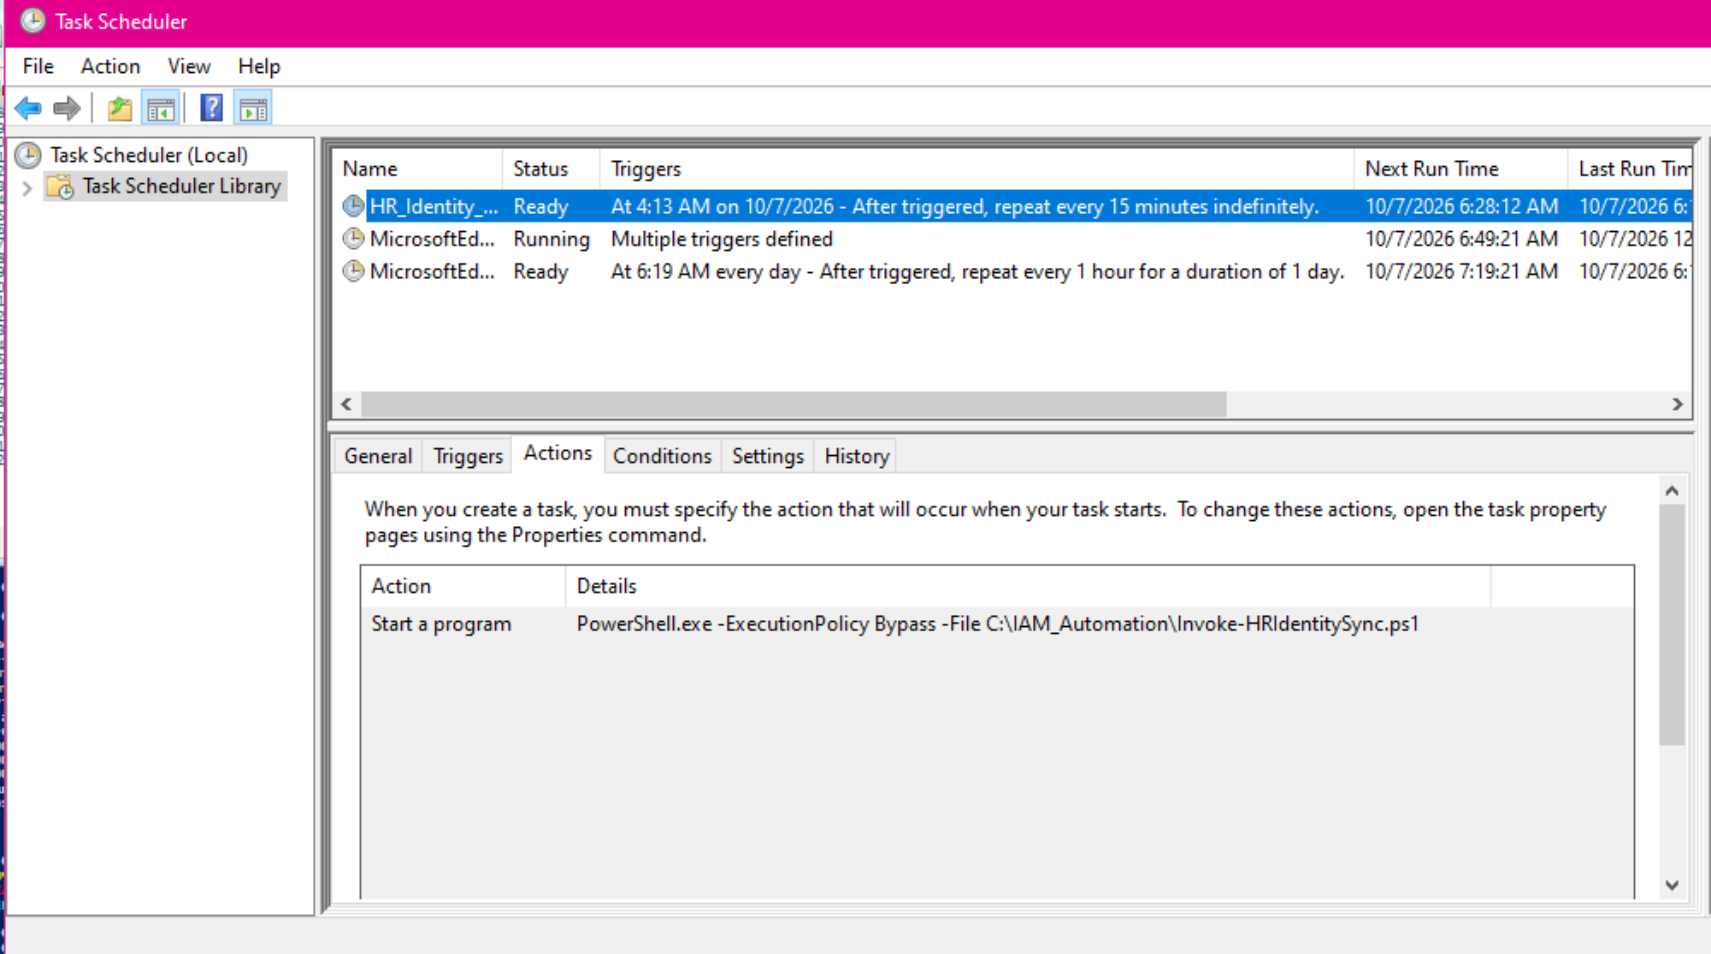Click the Task Scheduler (Local) clock icon
1711x954 pixels.
28,155
